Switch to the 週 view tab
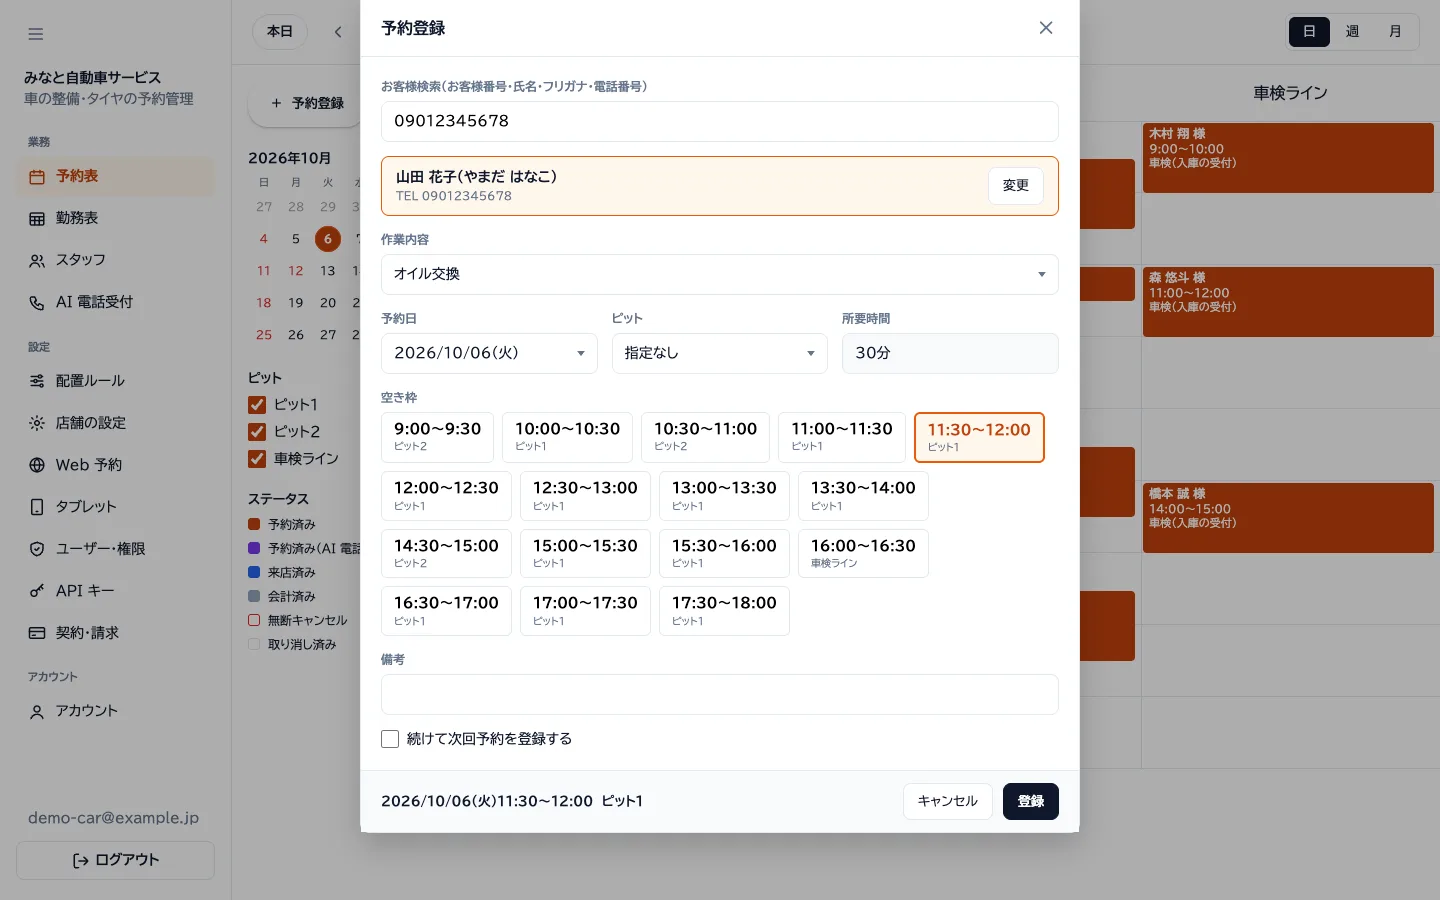The height and width of the screenshot is (900, 1440). coord(1352,32)
